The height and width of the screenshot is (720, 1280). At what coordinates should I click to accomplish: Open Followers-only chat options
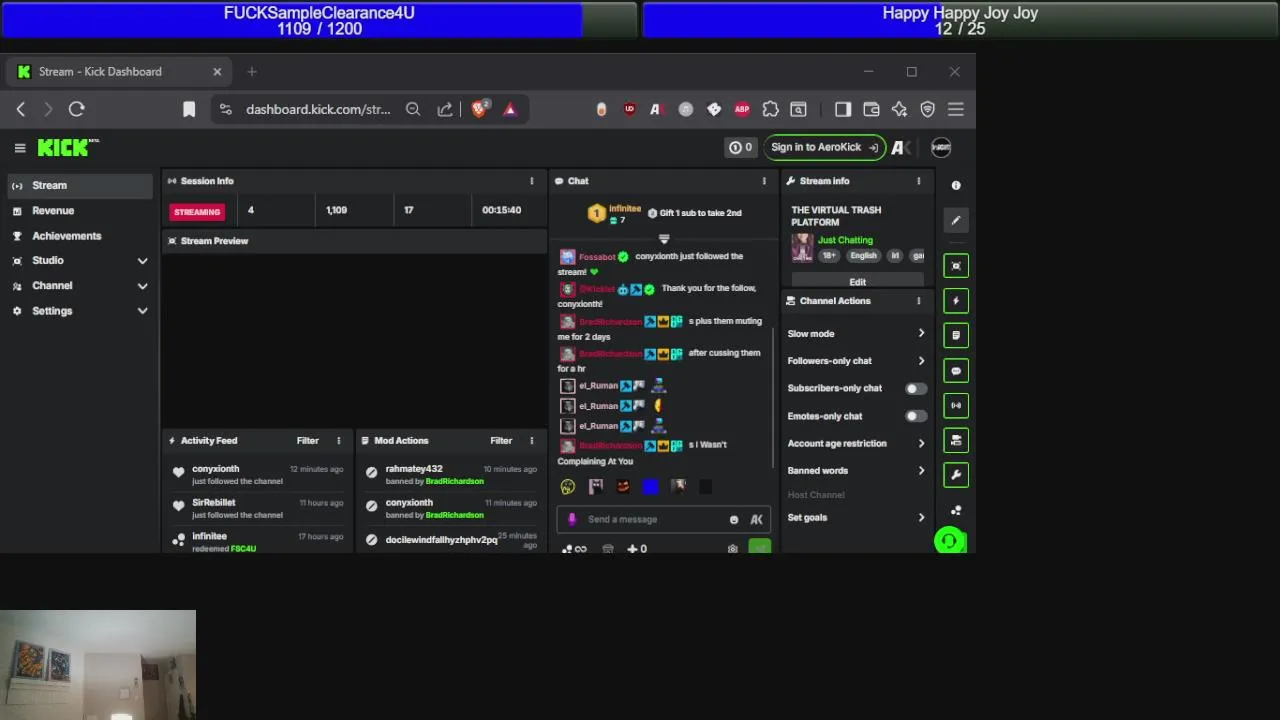point(856,361)
